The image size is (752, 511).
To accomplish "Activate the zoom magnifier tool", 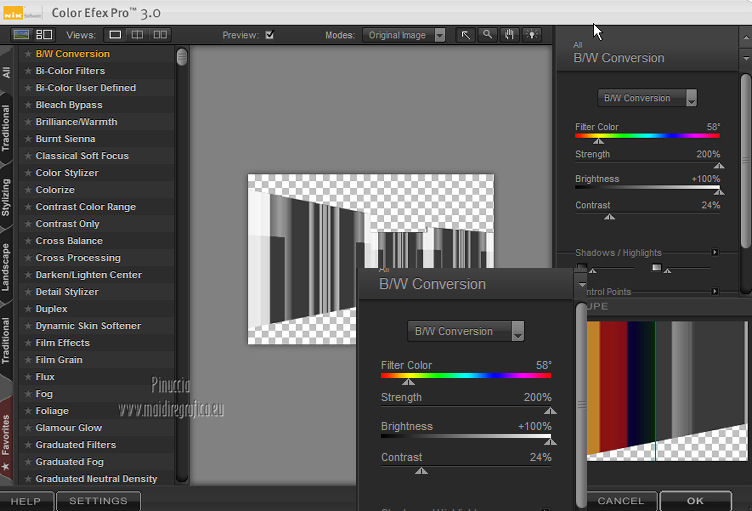I will pyautogui.click(x=487, y=35).
